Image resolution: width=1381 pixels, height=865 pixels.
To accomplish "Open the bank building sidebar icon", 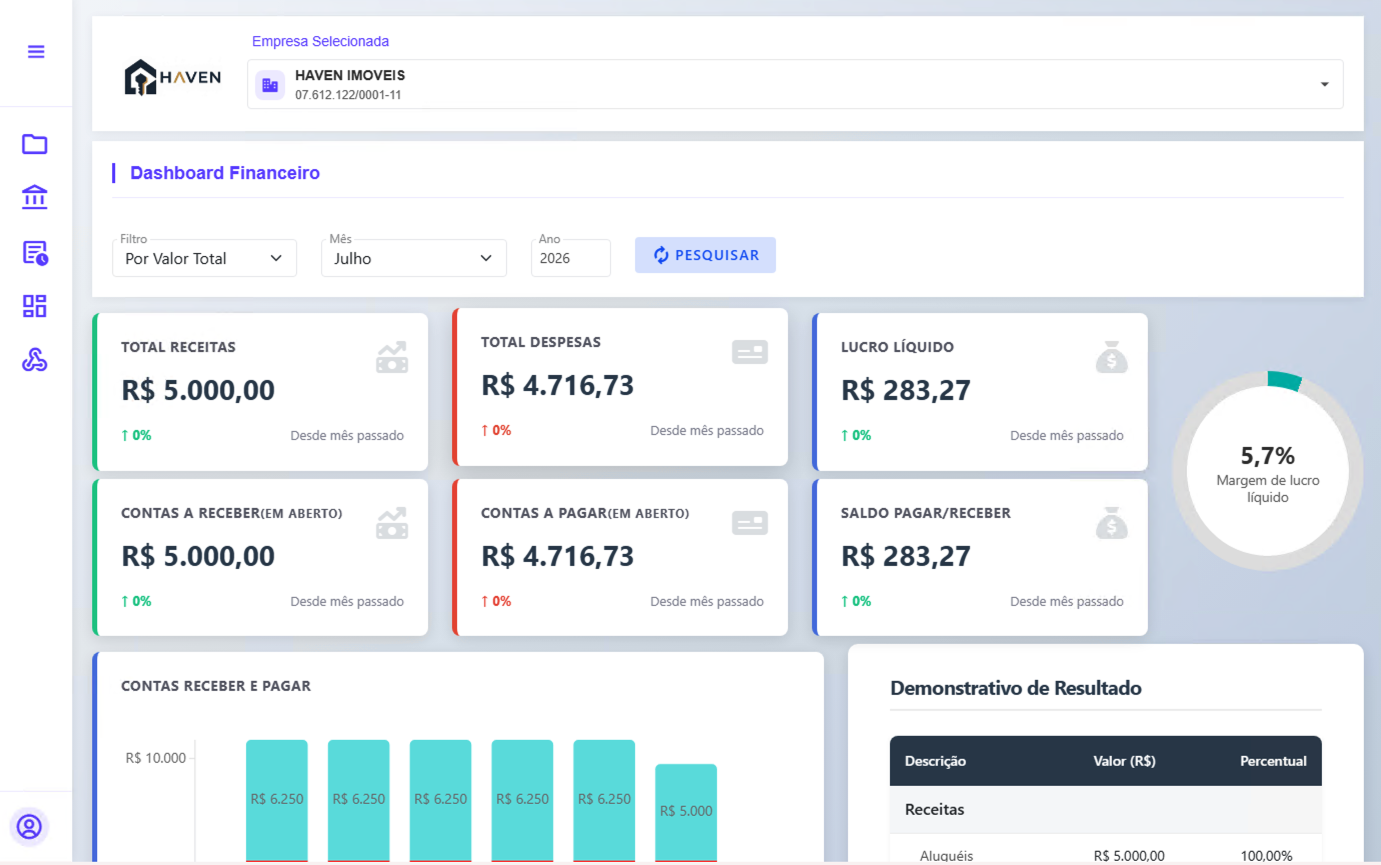I will coord(35,197).
